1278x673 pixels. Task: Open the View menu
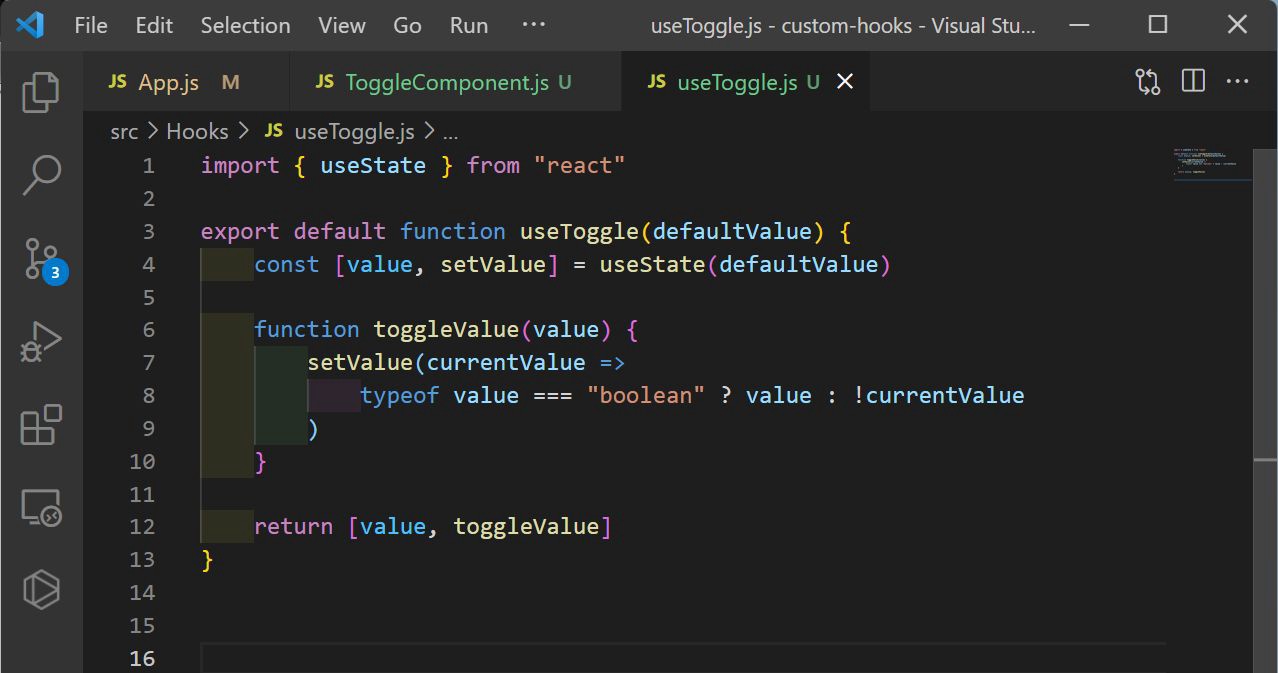pyautogui.click(x=342, y=25)
